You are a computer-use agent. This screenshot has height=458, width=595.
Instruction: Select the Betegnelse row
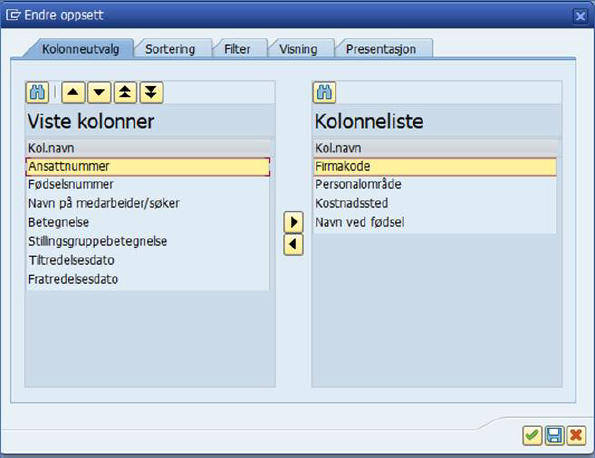148,222
